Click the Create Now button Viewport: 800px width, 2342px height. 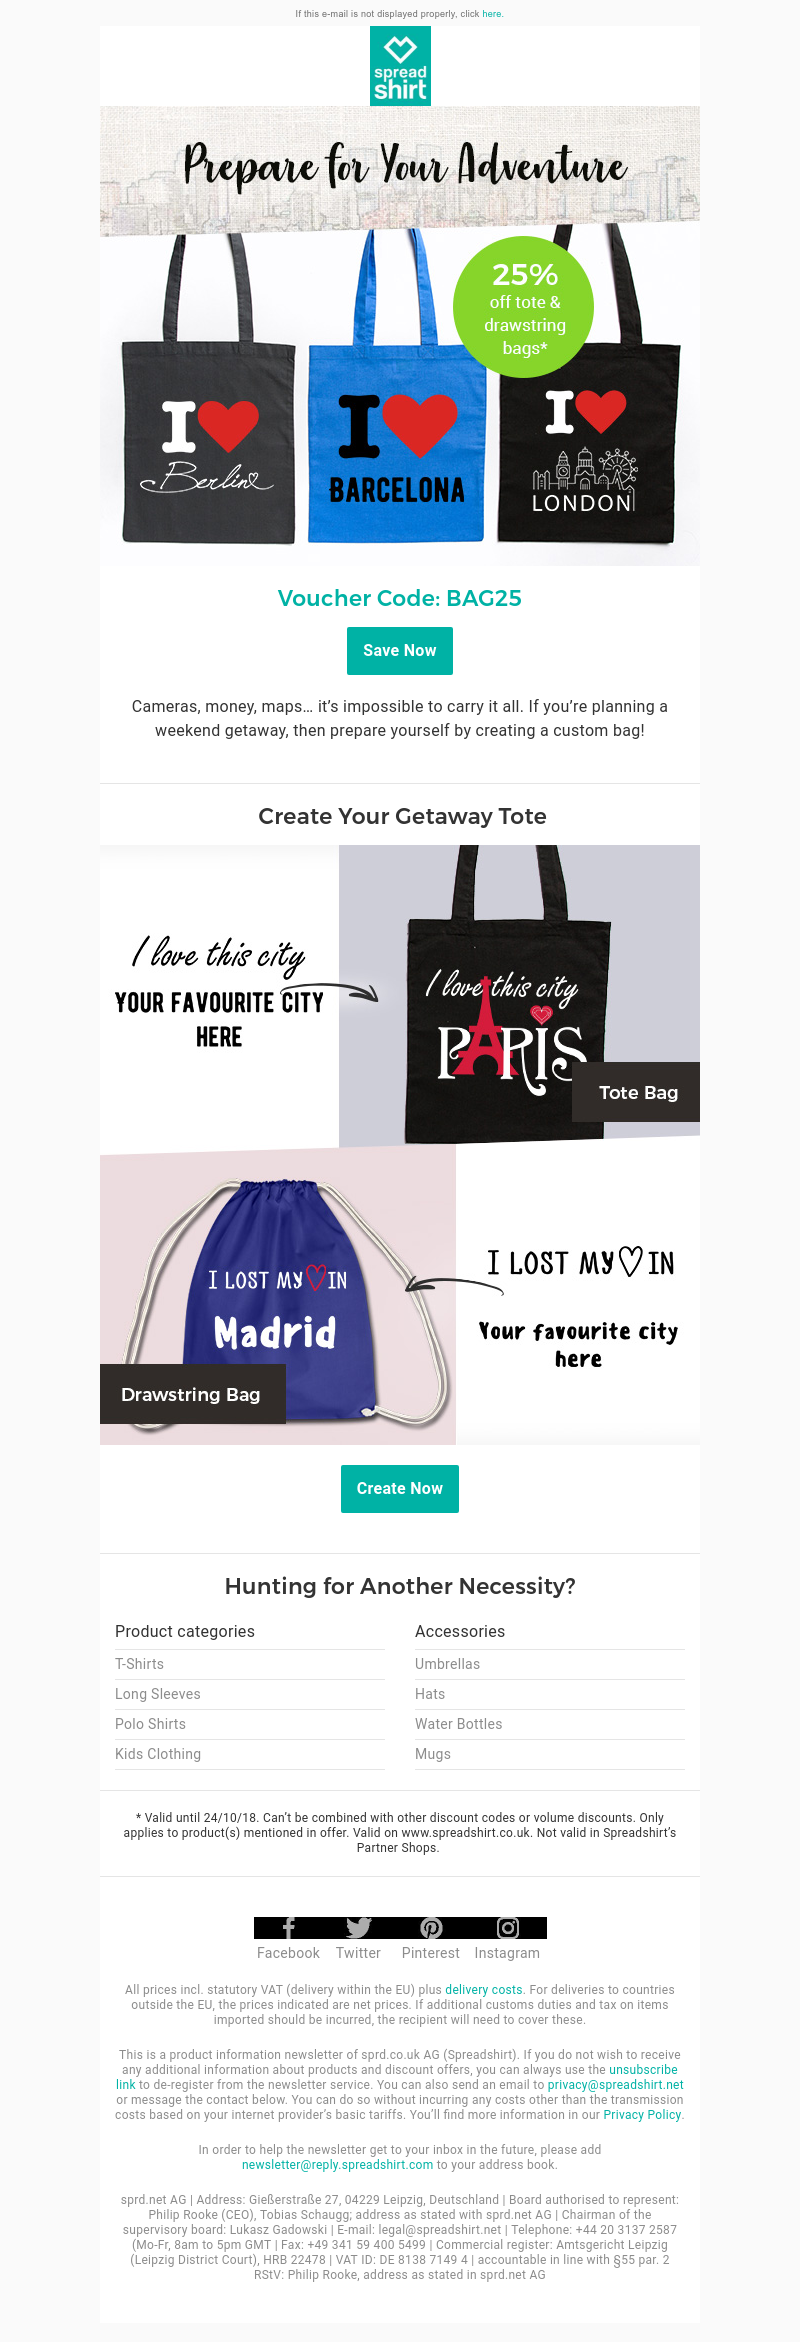[x=400, y=1489]
